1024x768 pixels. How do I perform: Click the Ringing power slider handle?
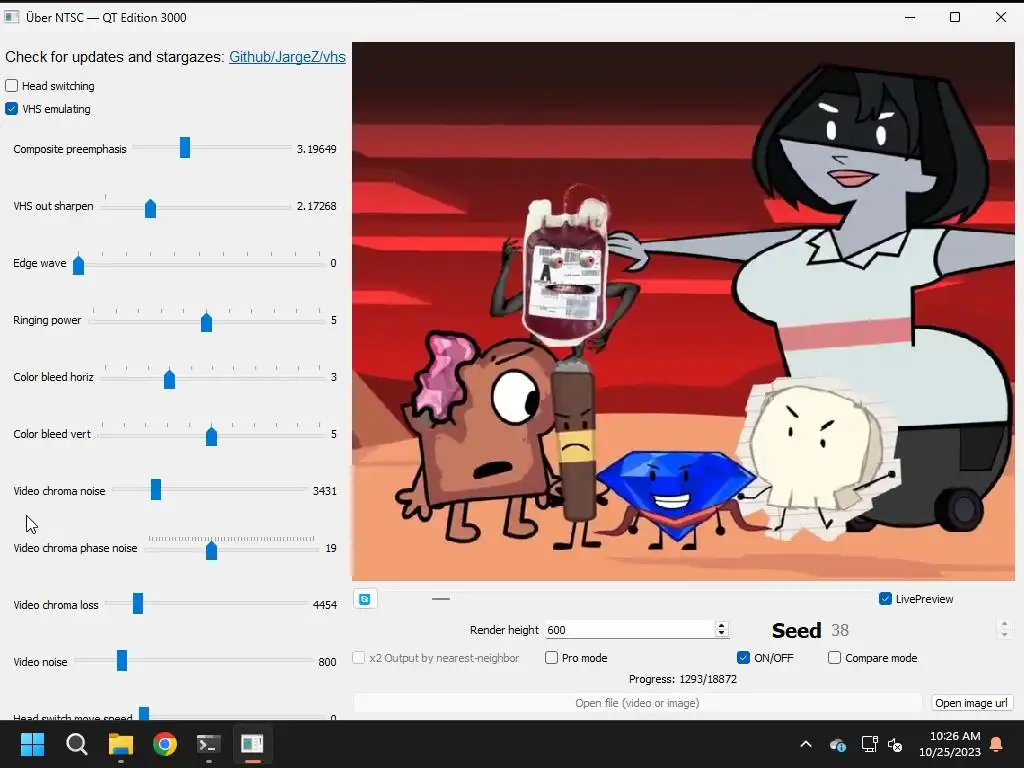206,322
